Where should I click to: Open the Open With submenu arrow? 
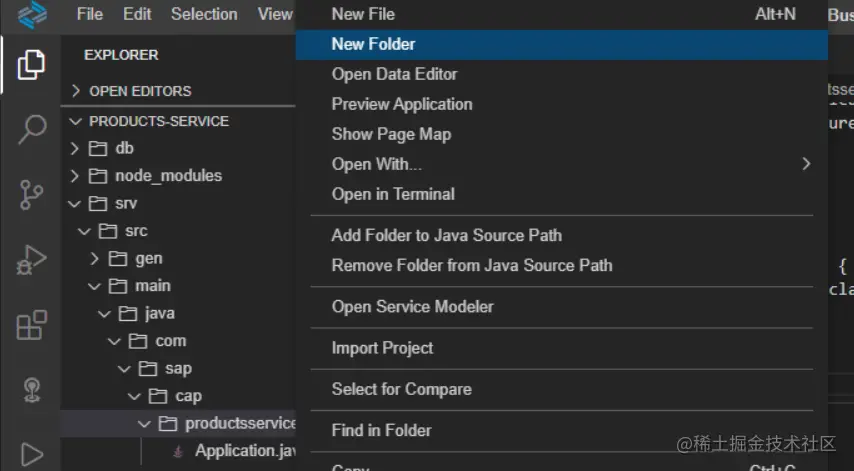806,164
